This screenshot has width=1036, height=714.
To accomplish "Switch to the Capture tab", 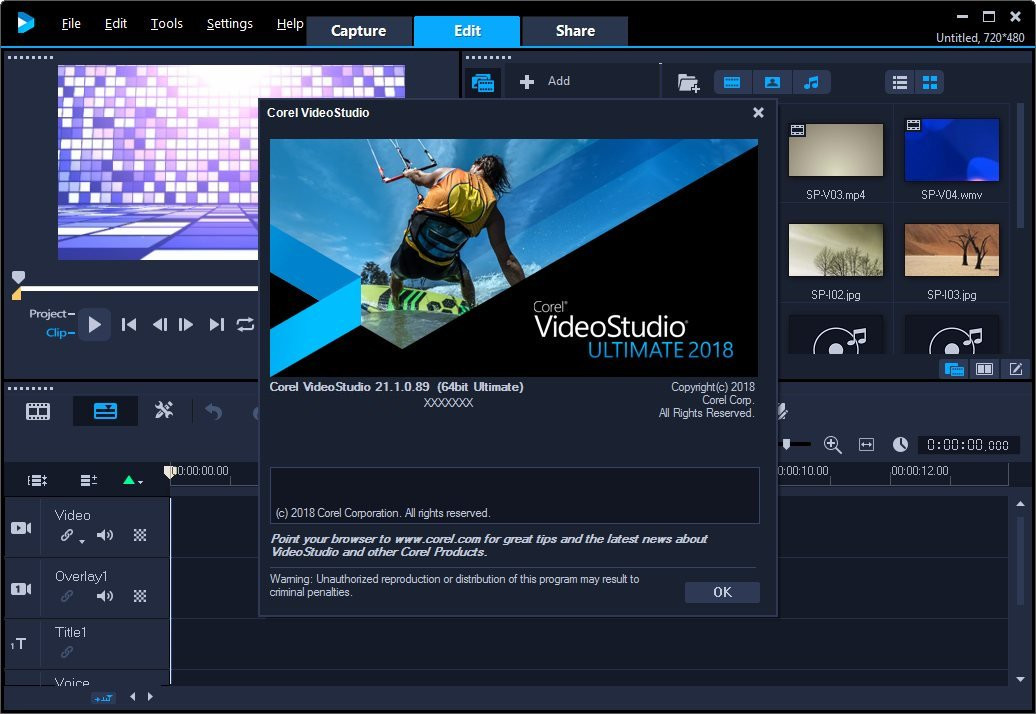I will [x=358, y=31].
